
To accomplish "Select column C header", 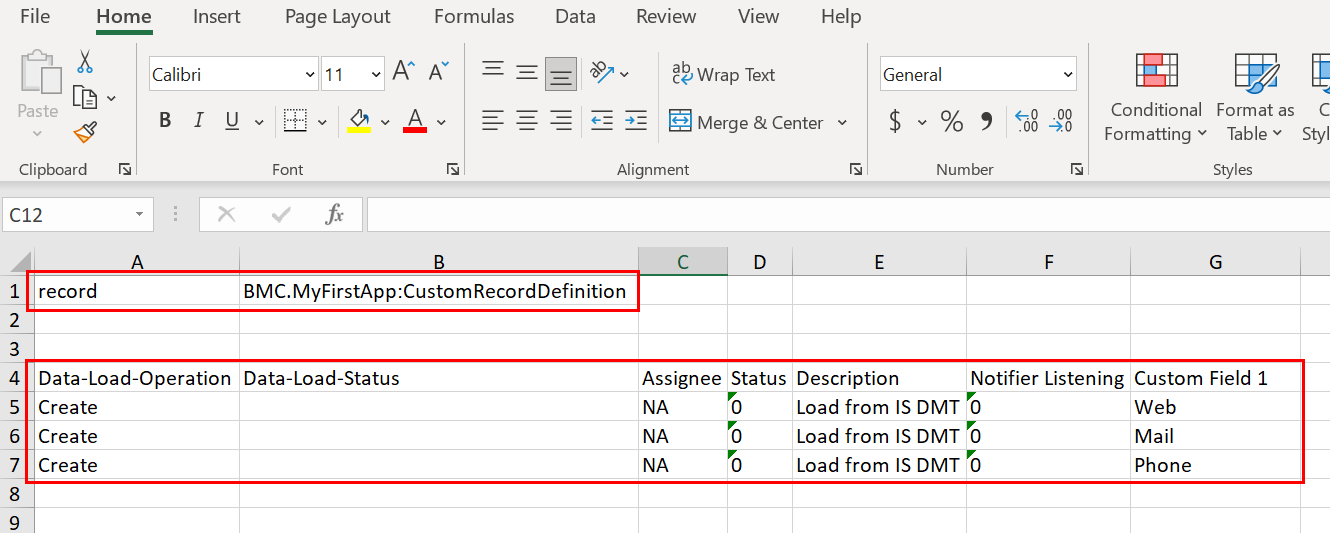I will (x=683, y=262).
